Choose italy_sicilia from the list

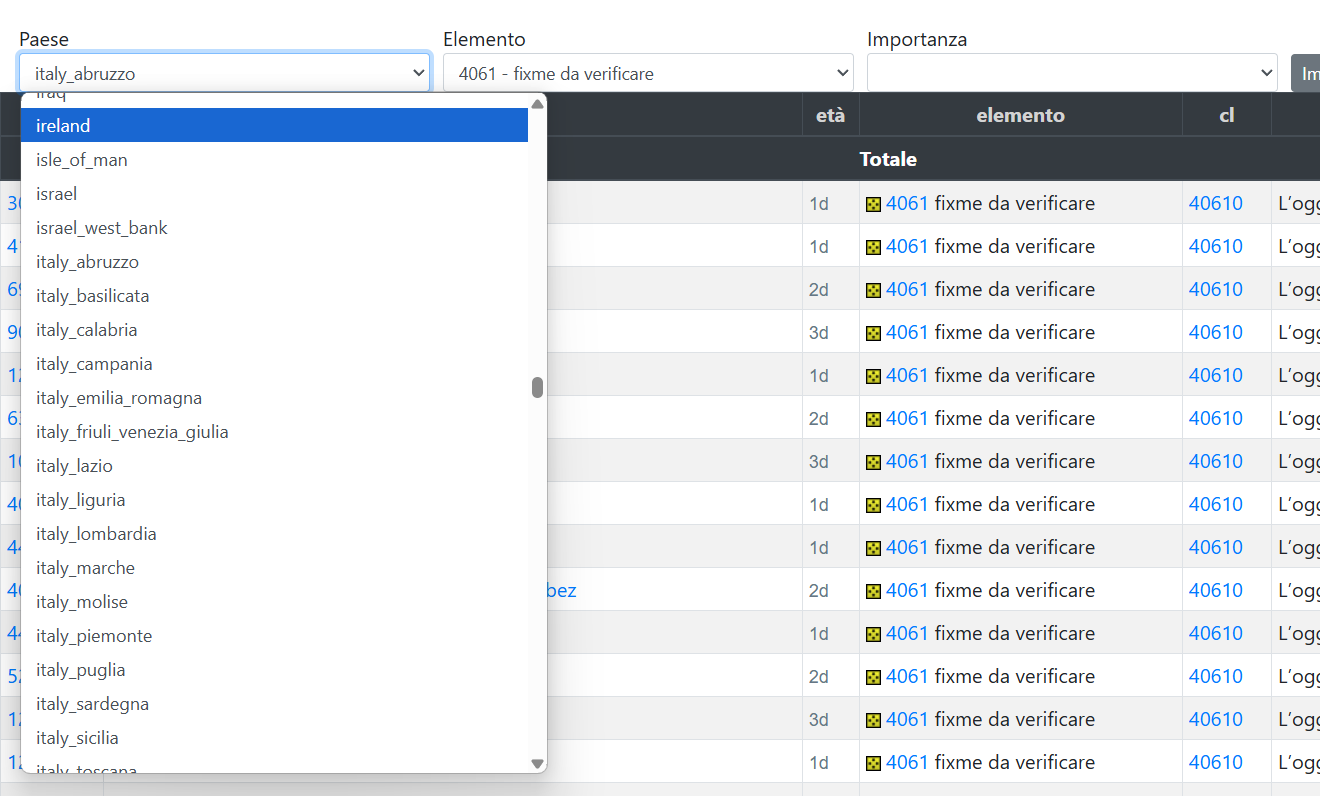tap(274, 738)
